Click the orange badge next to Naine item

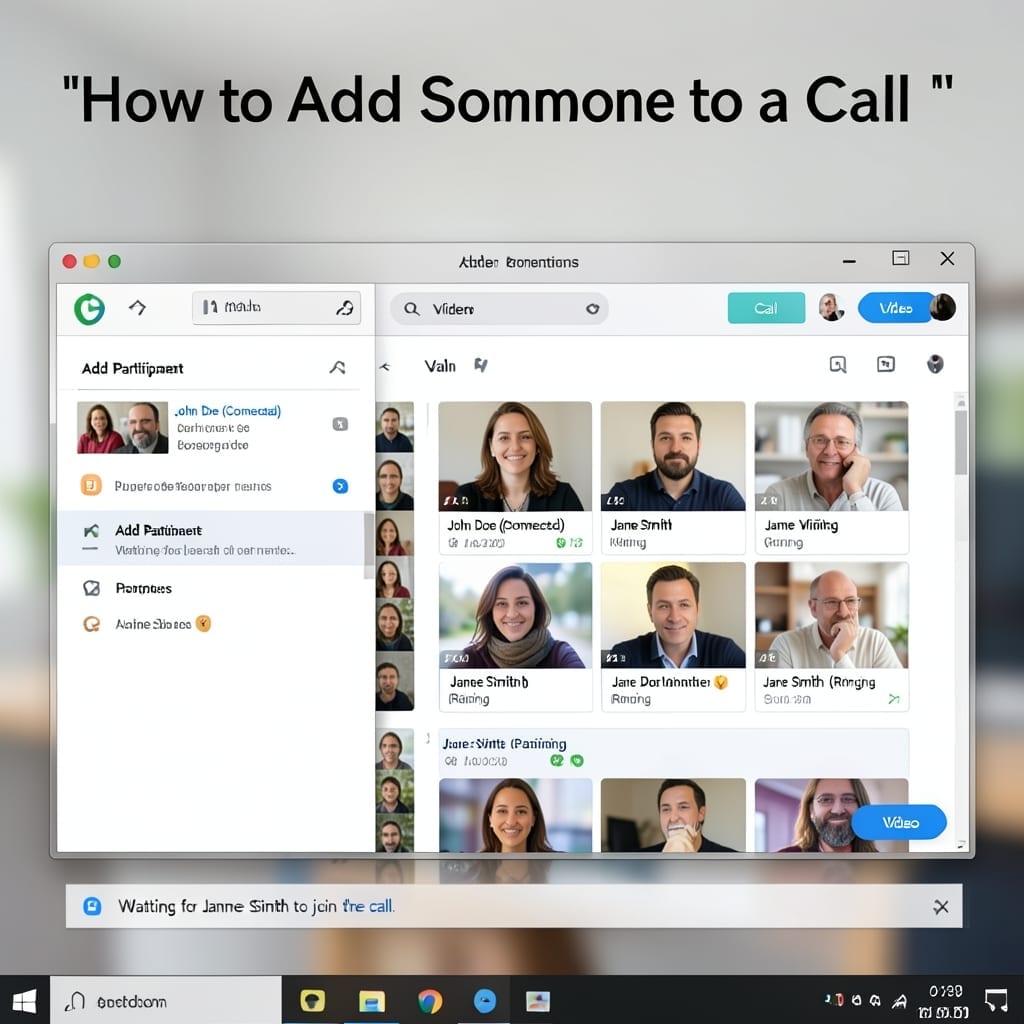204,624
